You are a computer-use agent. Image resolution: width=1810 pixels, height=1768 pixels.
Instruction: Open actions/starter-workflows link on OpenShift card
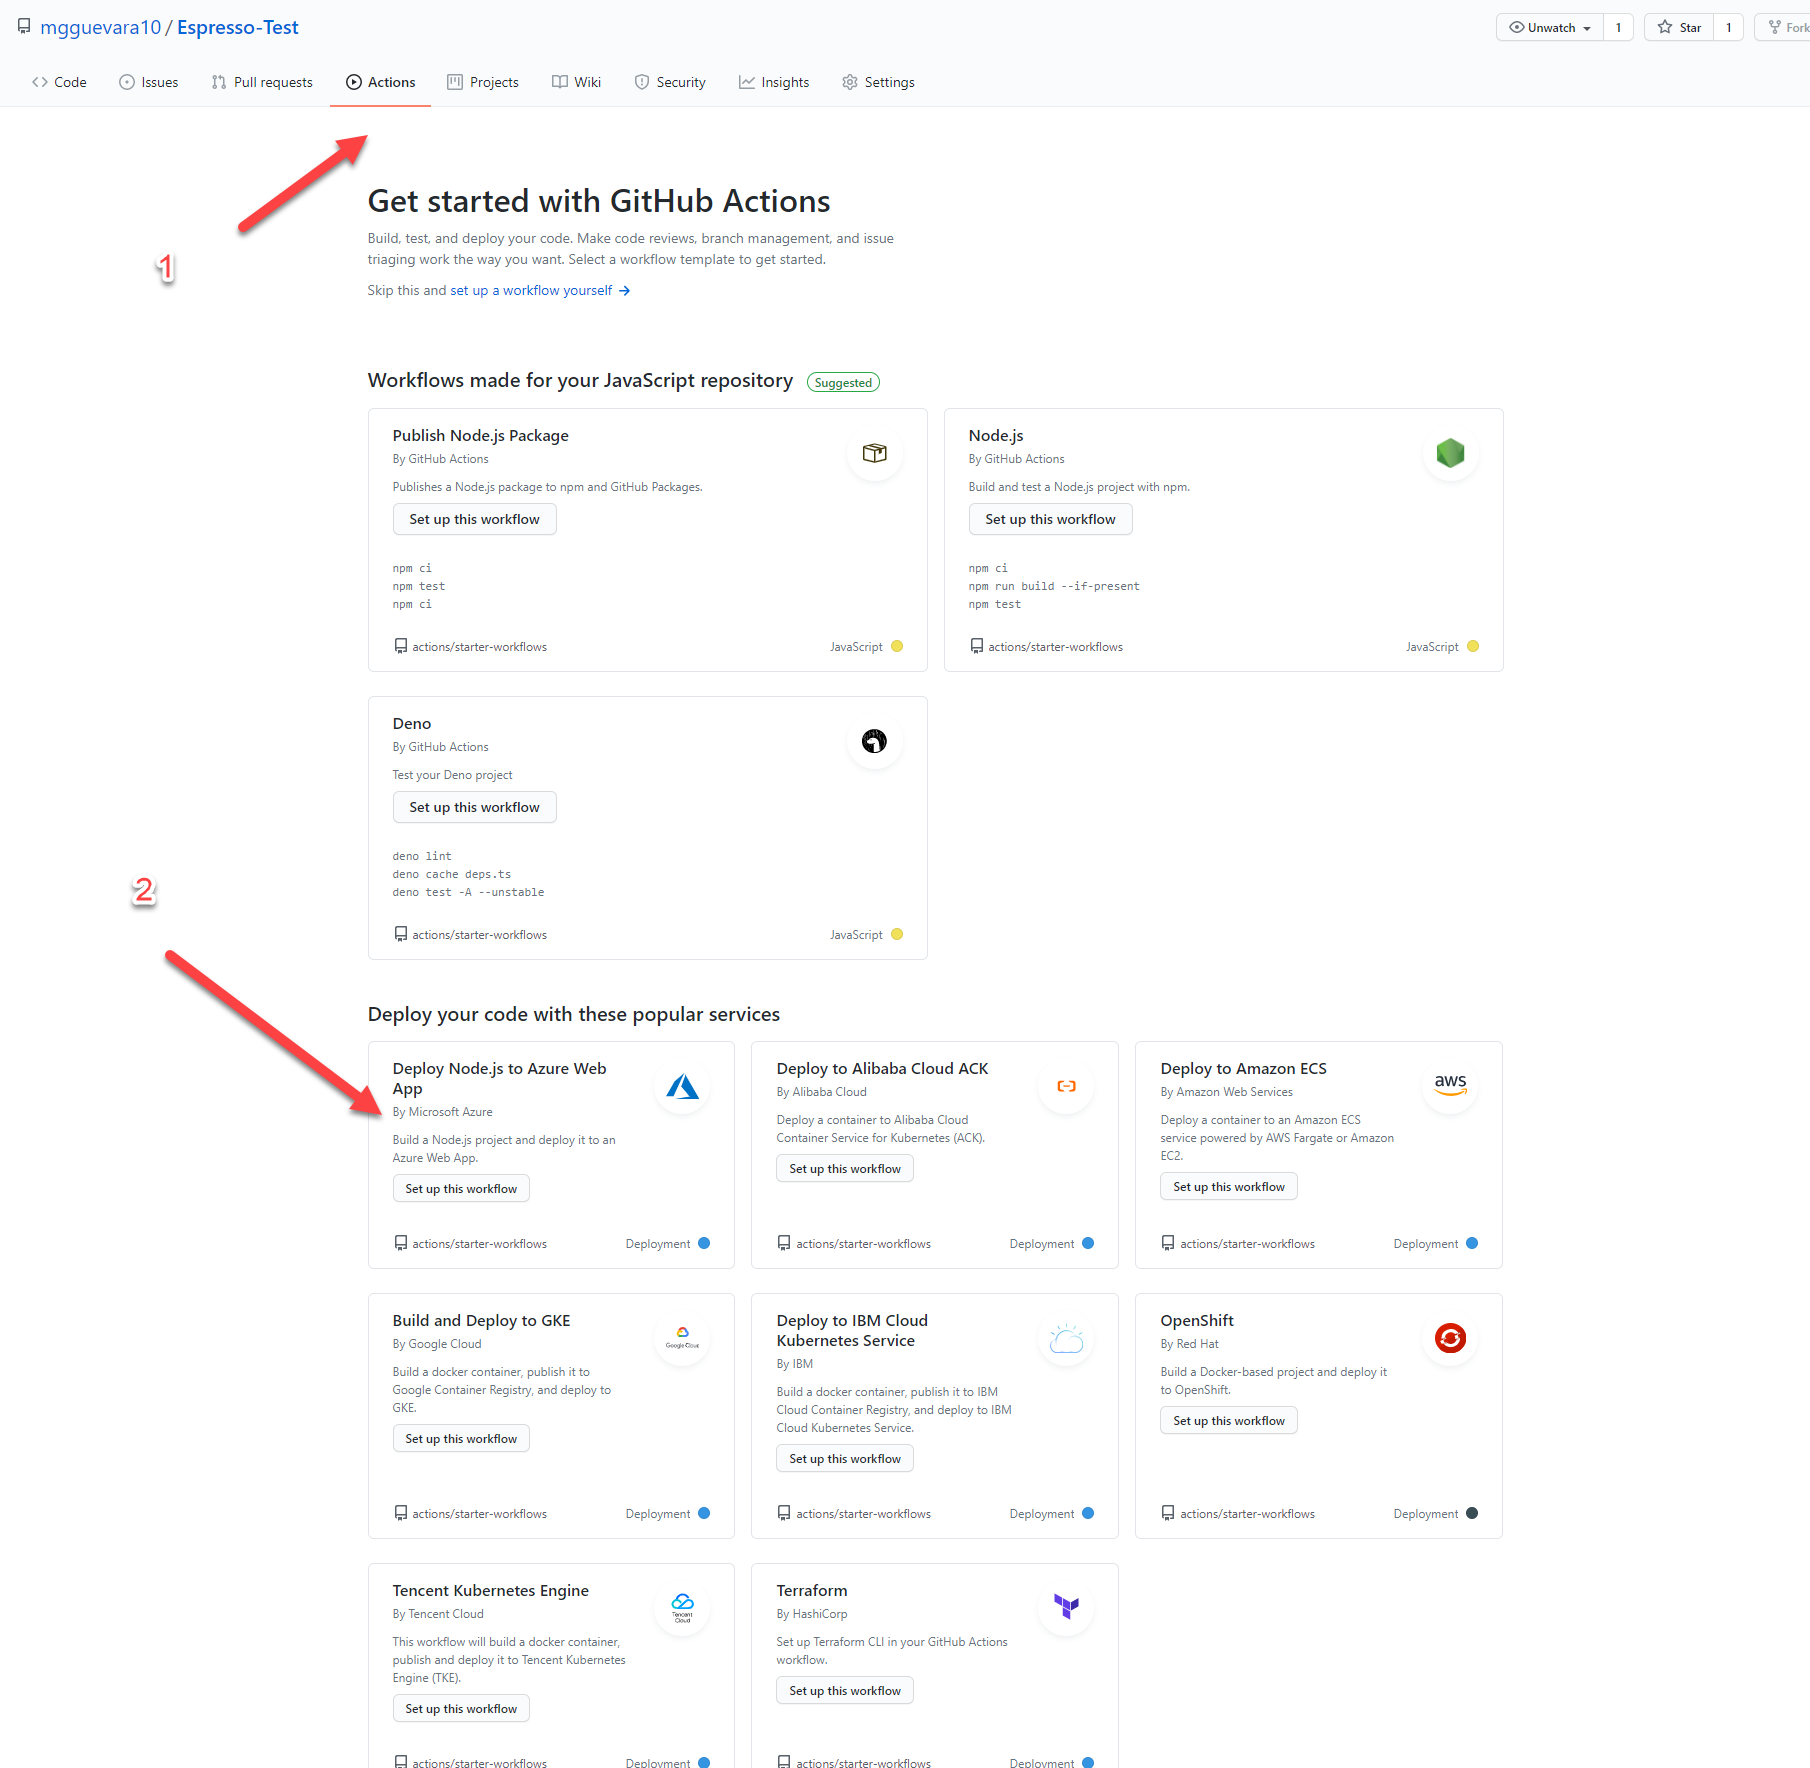click(x=1247, y=1514)
